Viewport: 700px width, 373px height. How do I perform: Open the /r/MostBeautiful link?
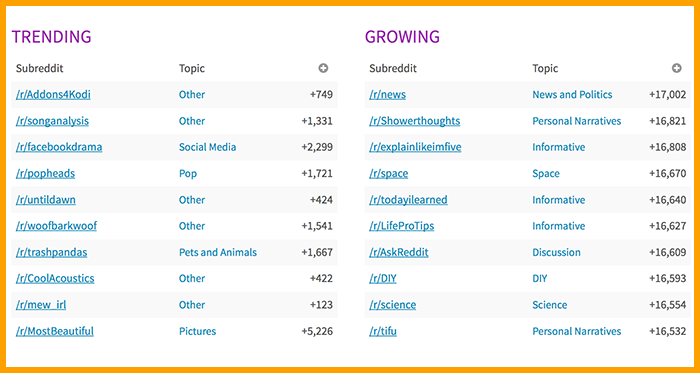click(54, 332)
